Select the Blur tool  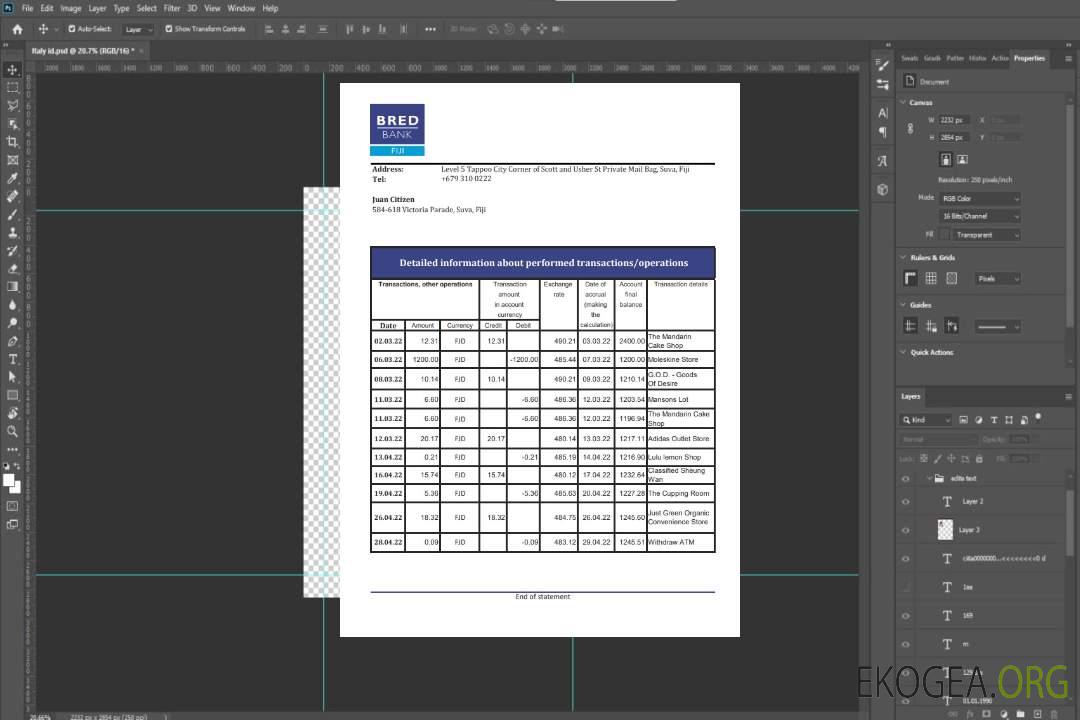coord(12,305)
